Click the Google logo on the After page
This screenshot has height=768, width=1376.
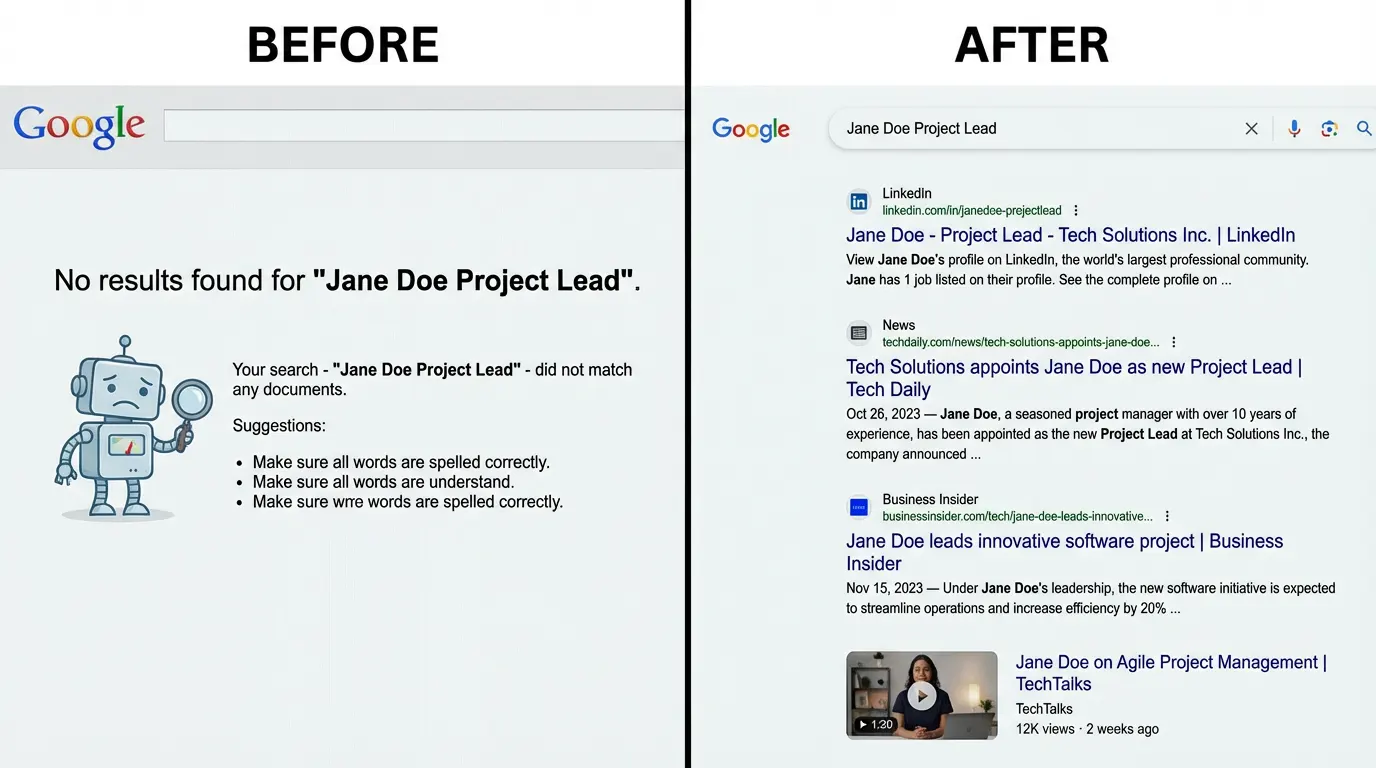pyautogui.click(x=751, y=128)
